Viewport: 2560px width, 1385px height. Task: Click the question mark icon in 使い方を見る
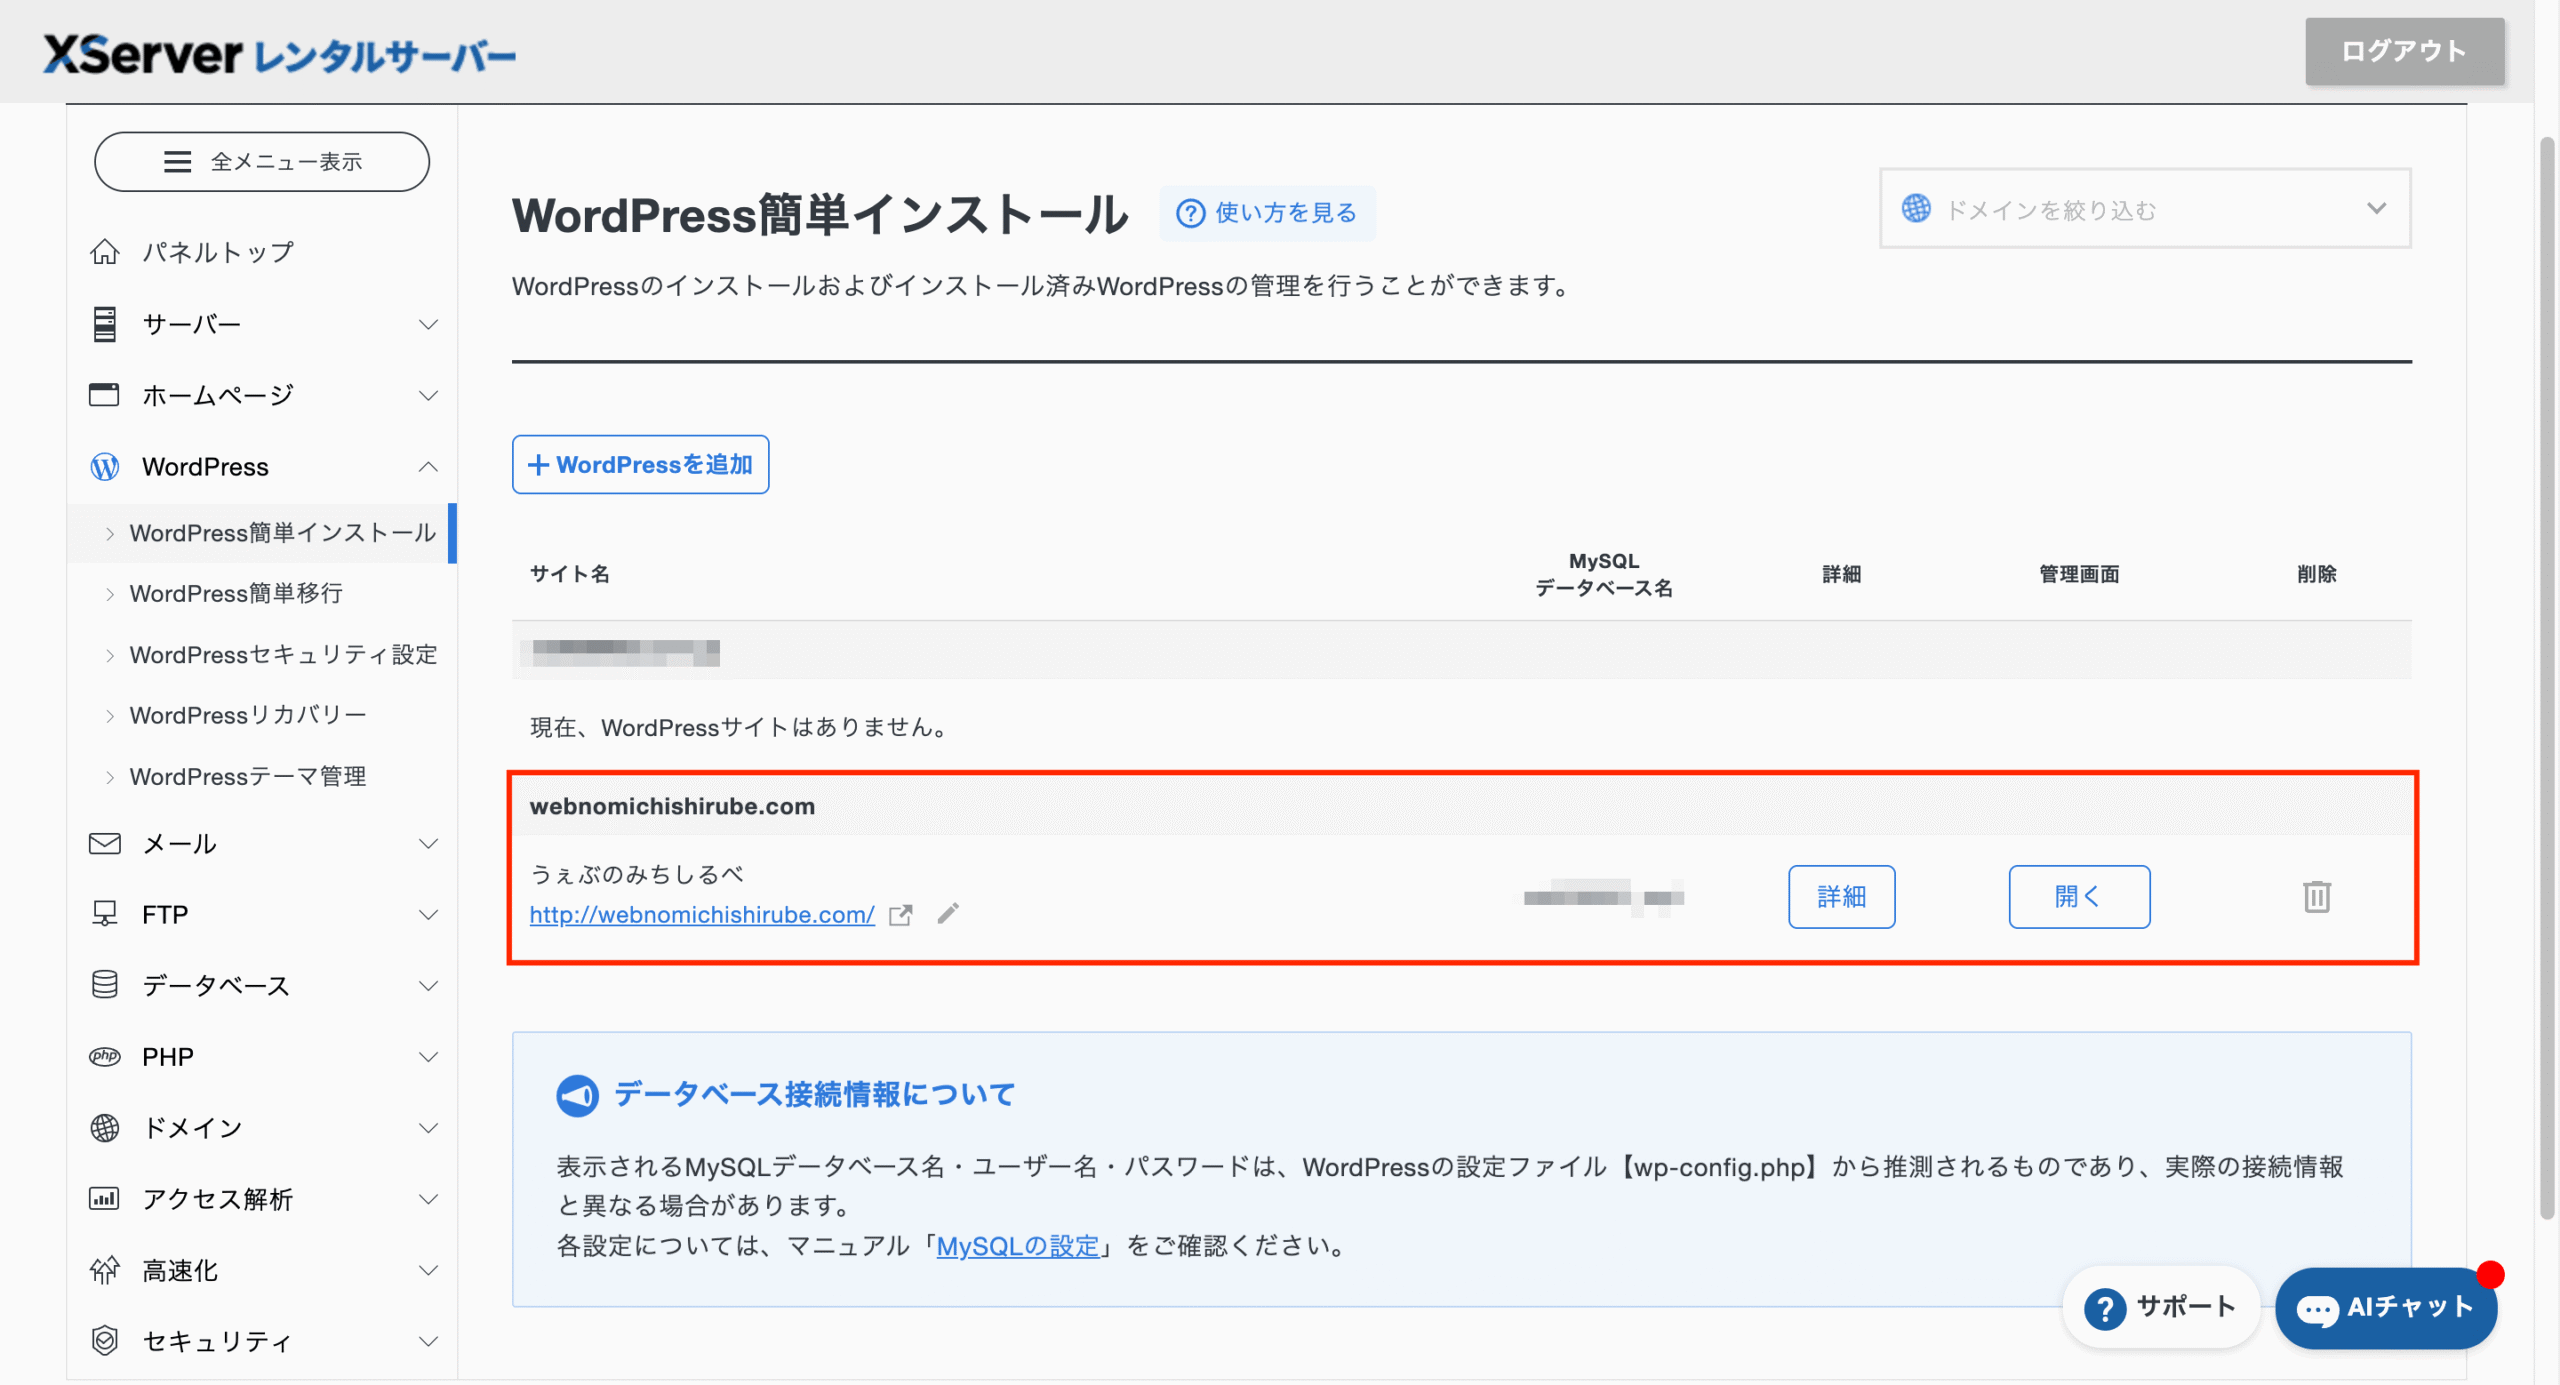(1190, 213)
